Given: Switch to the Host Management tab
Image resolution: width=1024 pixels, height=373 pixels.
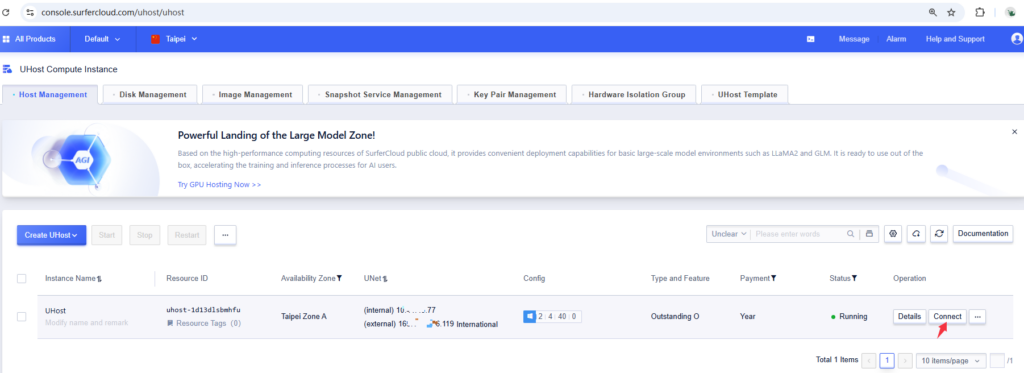Looking at the screenshot, I should [50, 95].
